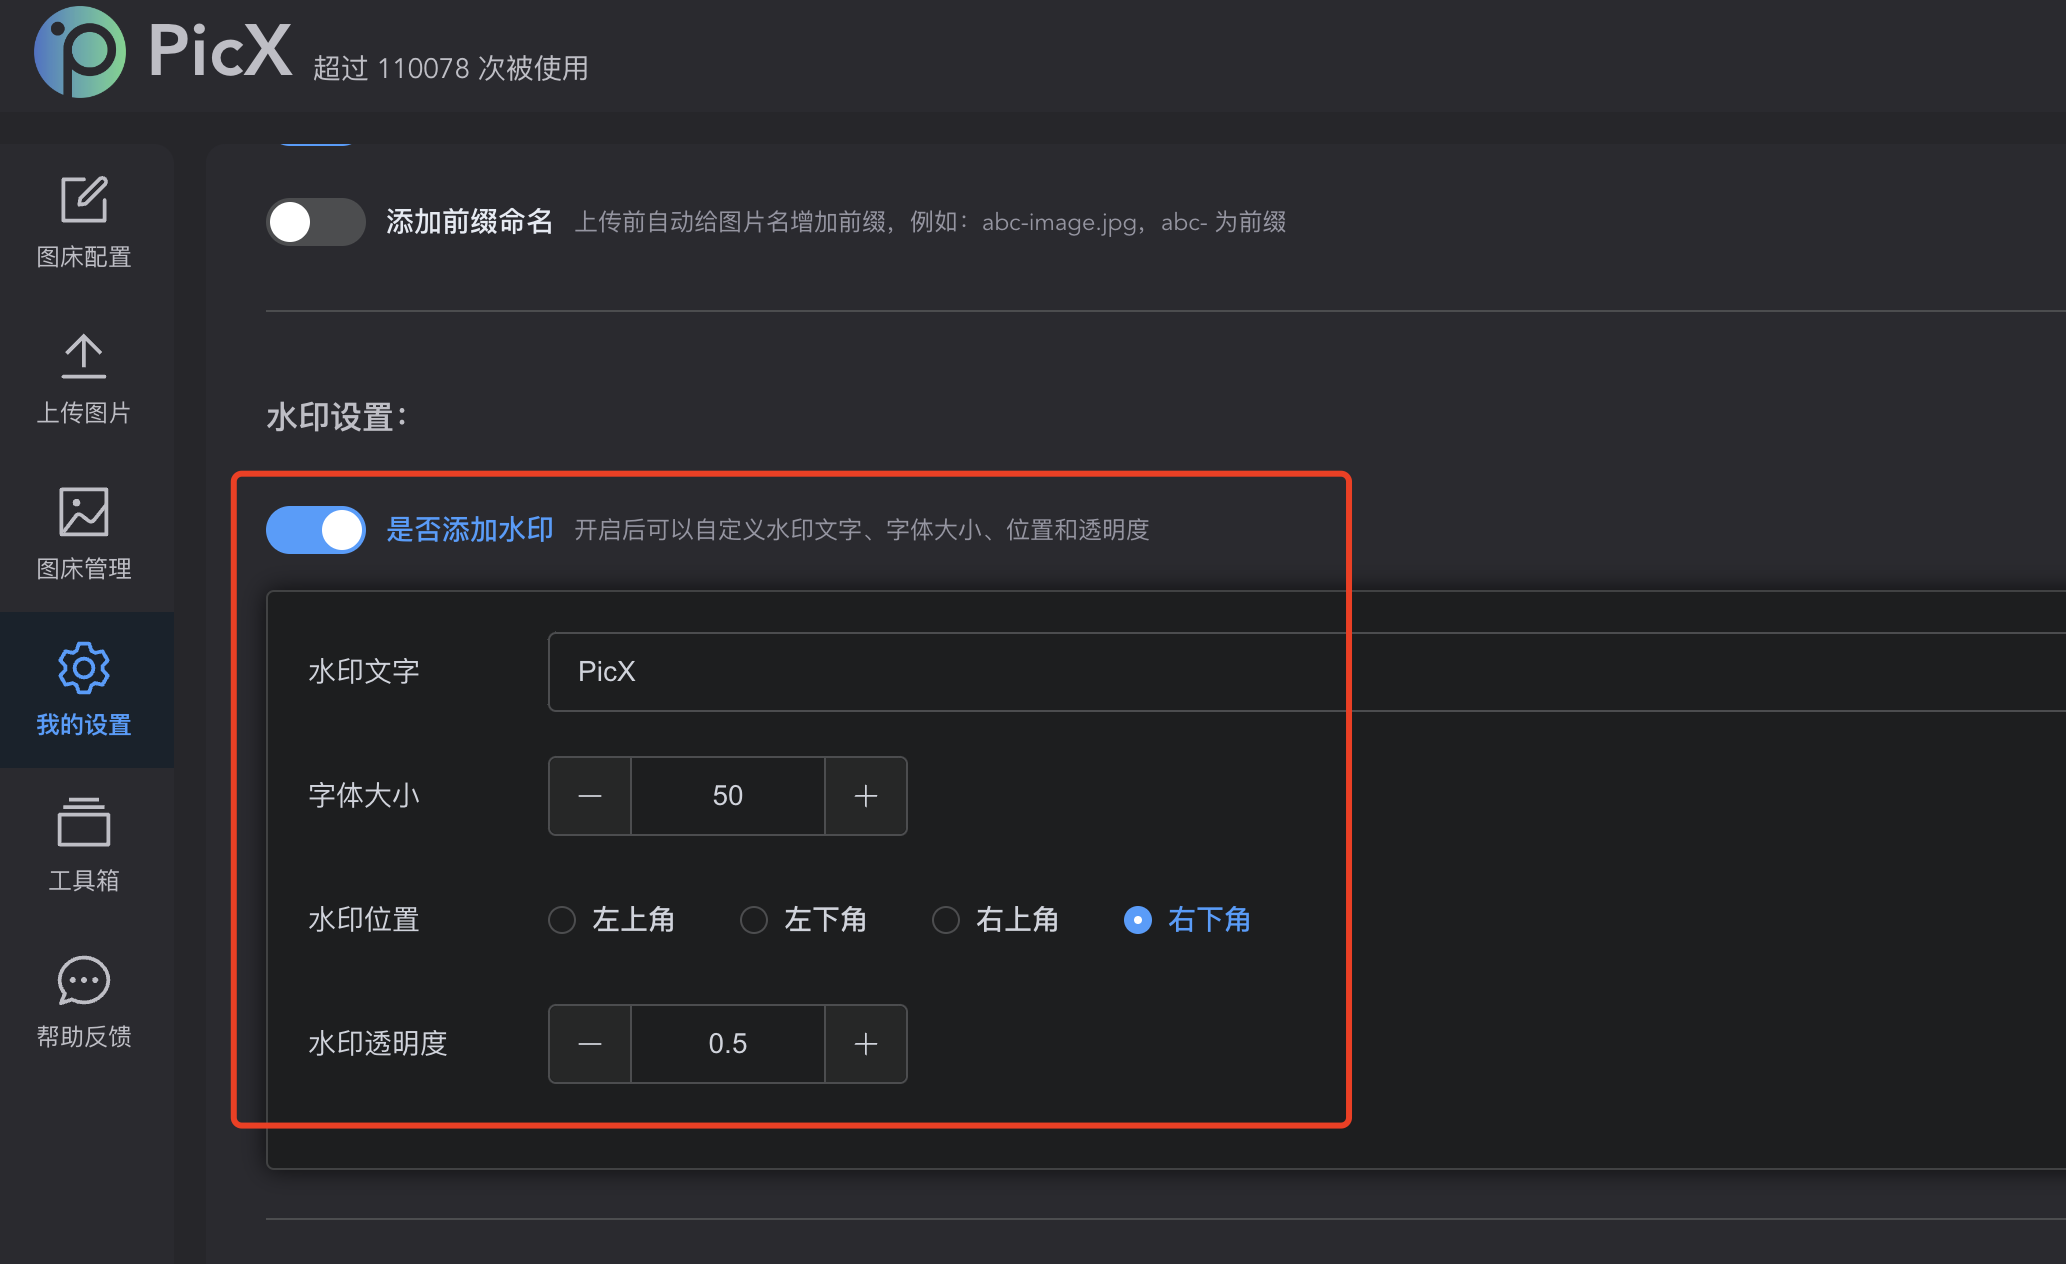Enable the 添加前缀命名 toggle switch
The image size is (2066, 1264).
point(315,222)
